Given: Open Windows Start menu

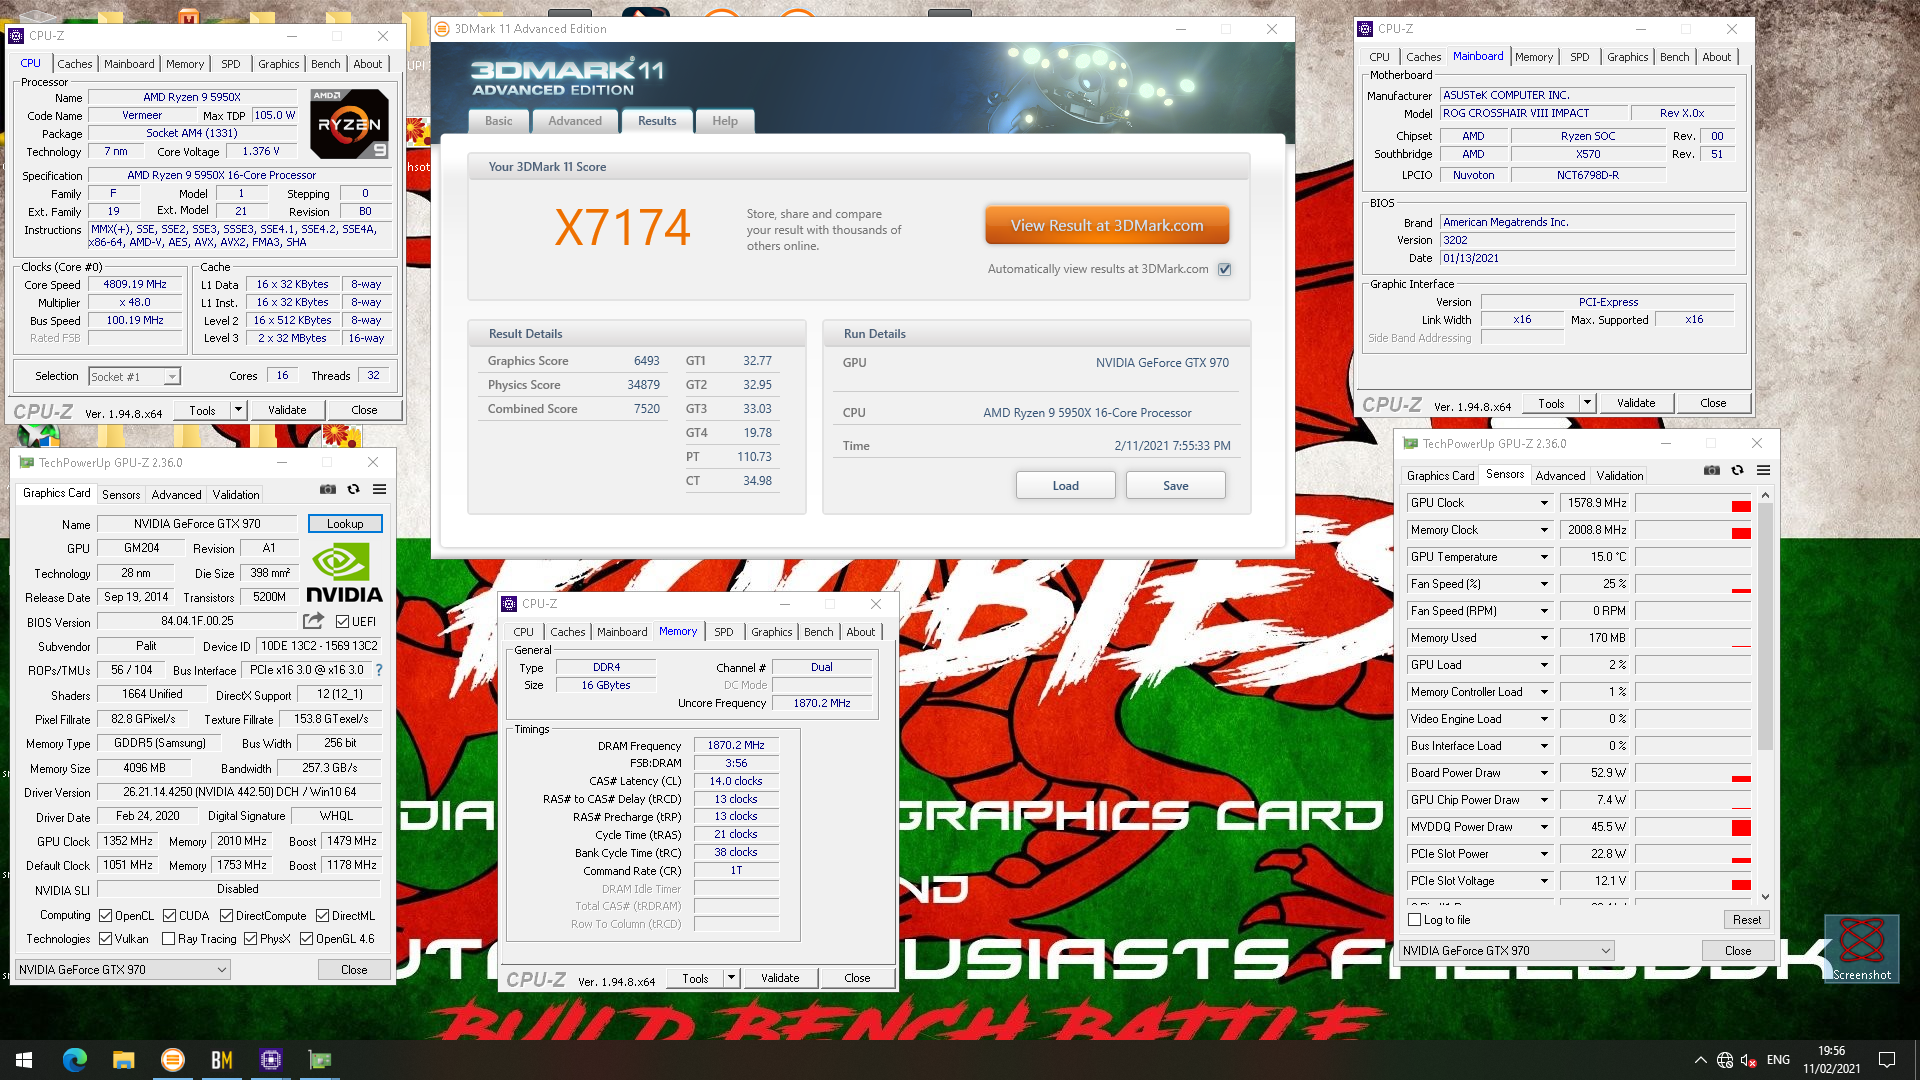Looking at the screenshot, I should 24,1060.
